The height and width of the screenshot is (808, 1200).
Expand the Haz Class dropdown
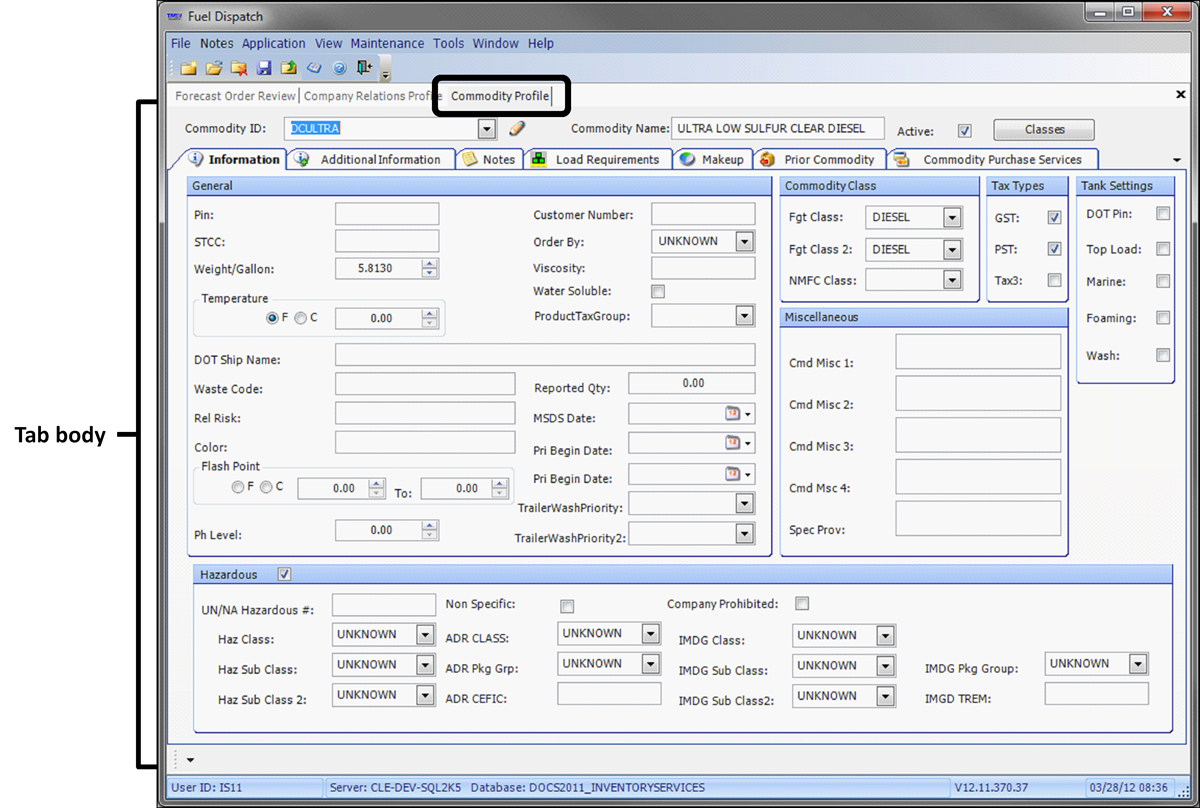pyautogui.click(x=425, y=635)
